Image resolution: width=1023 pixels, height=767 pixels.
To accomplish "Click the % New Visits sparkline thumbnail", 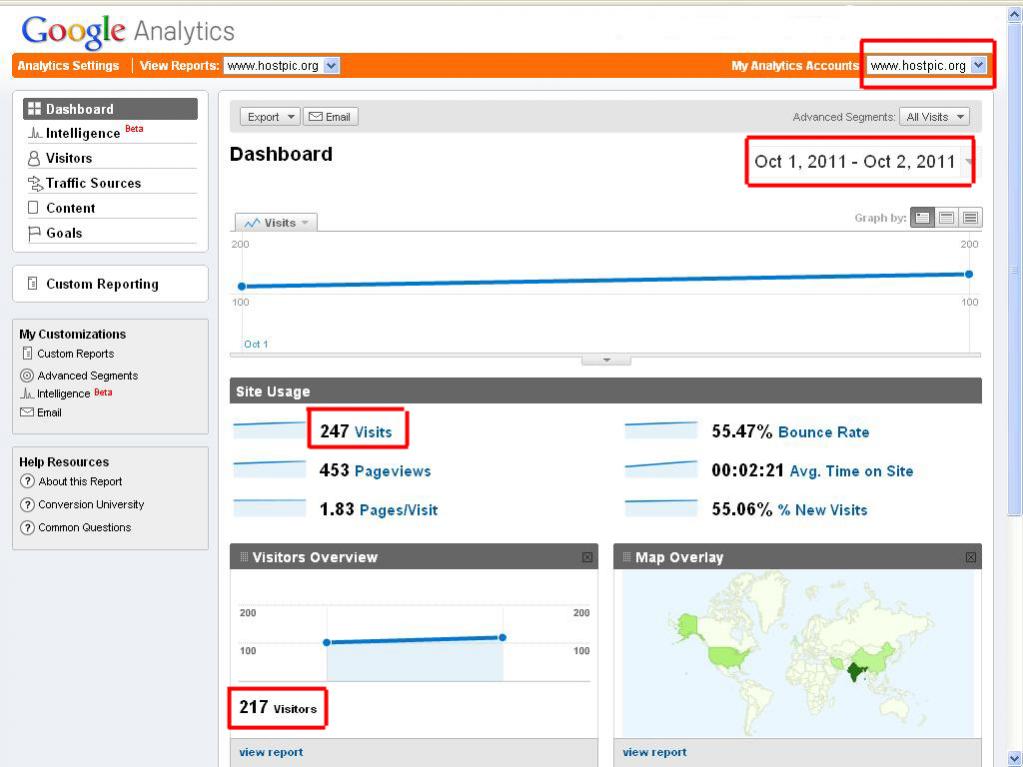I will 661,508.
